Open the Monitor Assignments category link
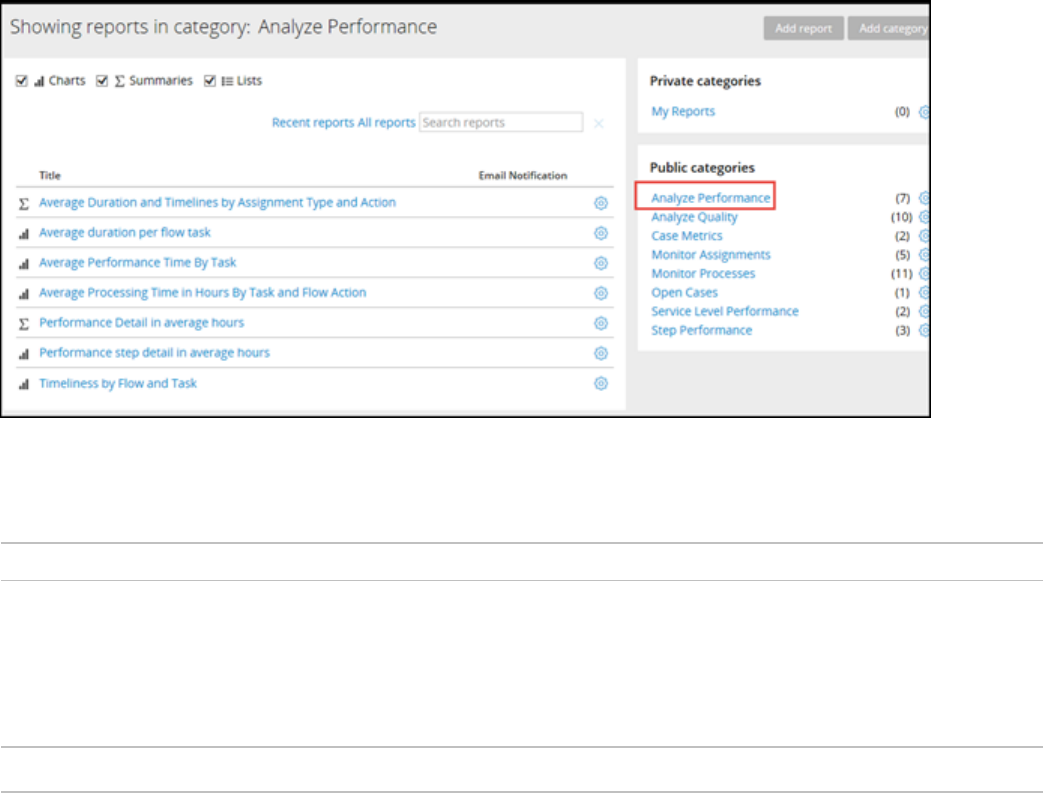 point(711,255)
